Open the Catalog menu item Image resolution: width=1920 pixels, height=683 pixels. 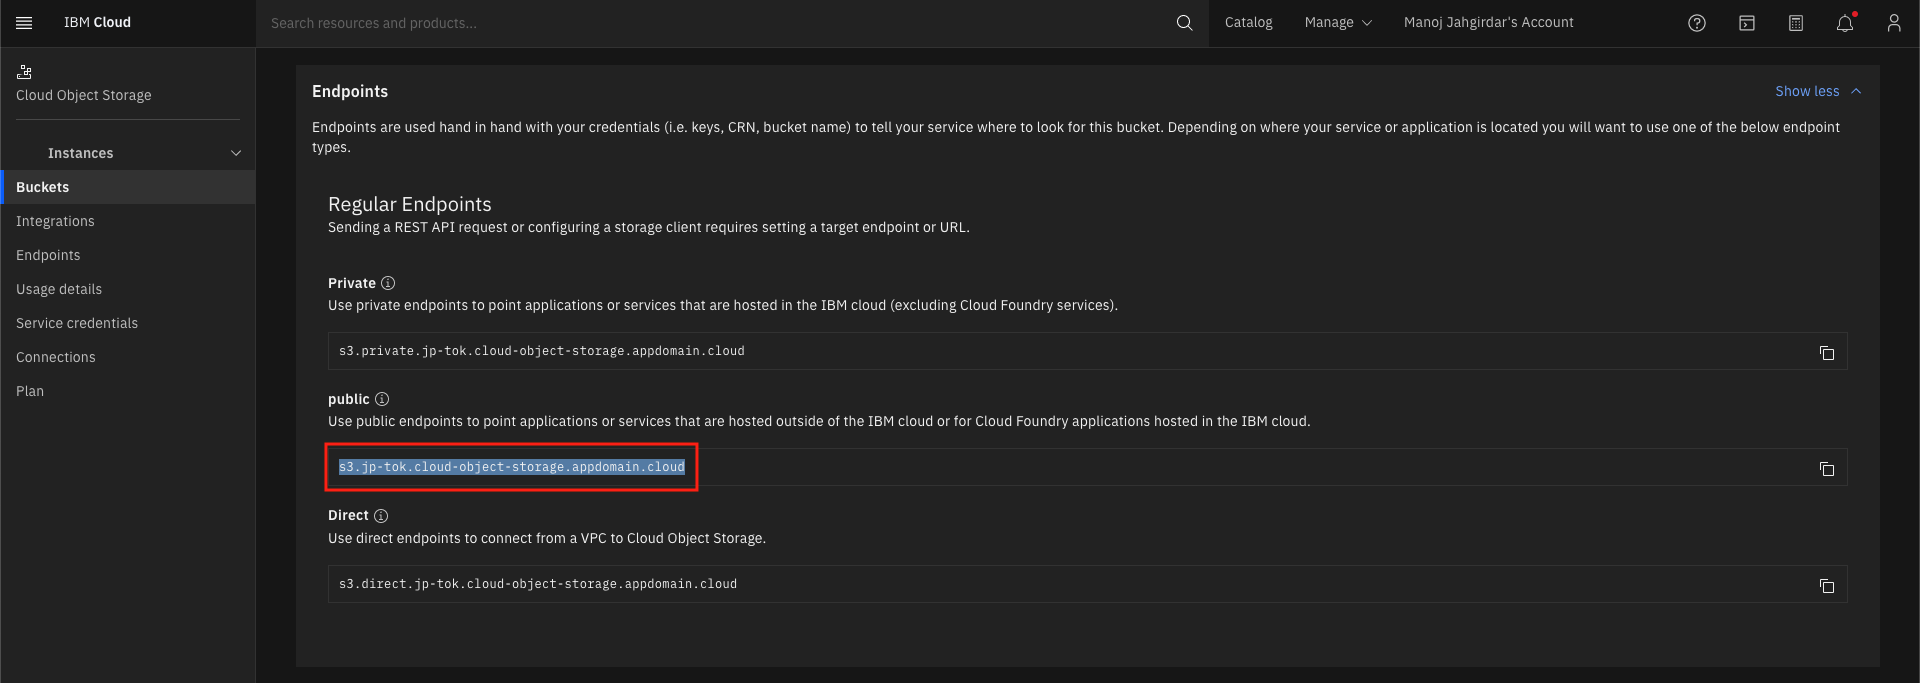(x=1248, y=23)
